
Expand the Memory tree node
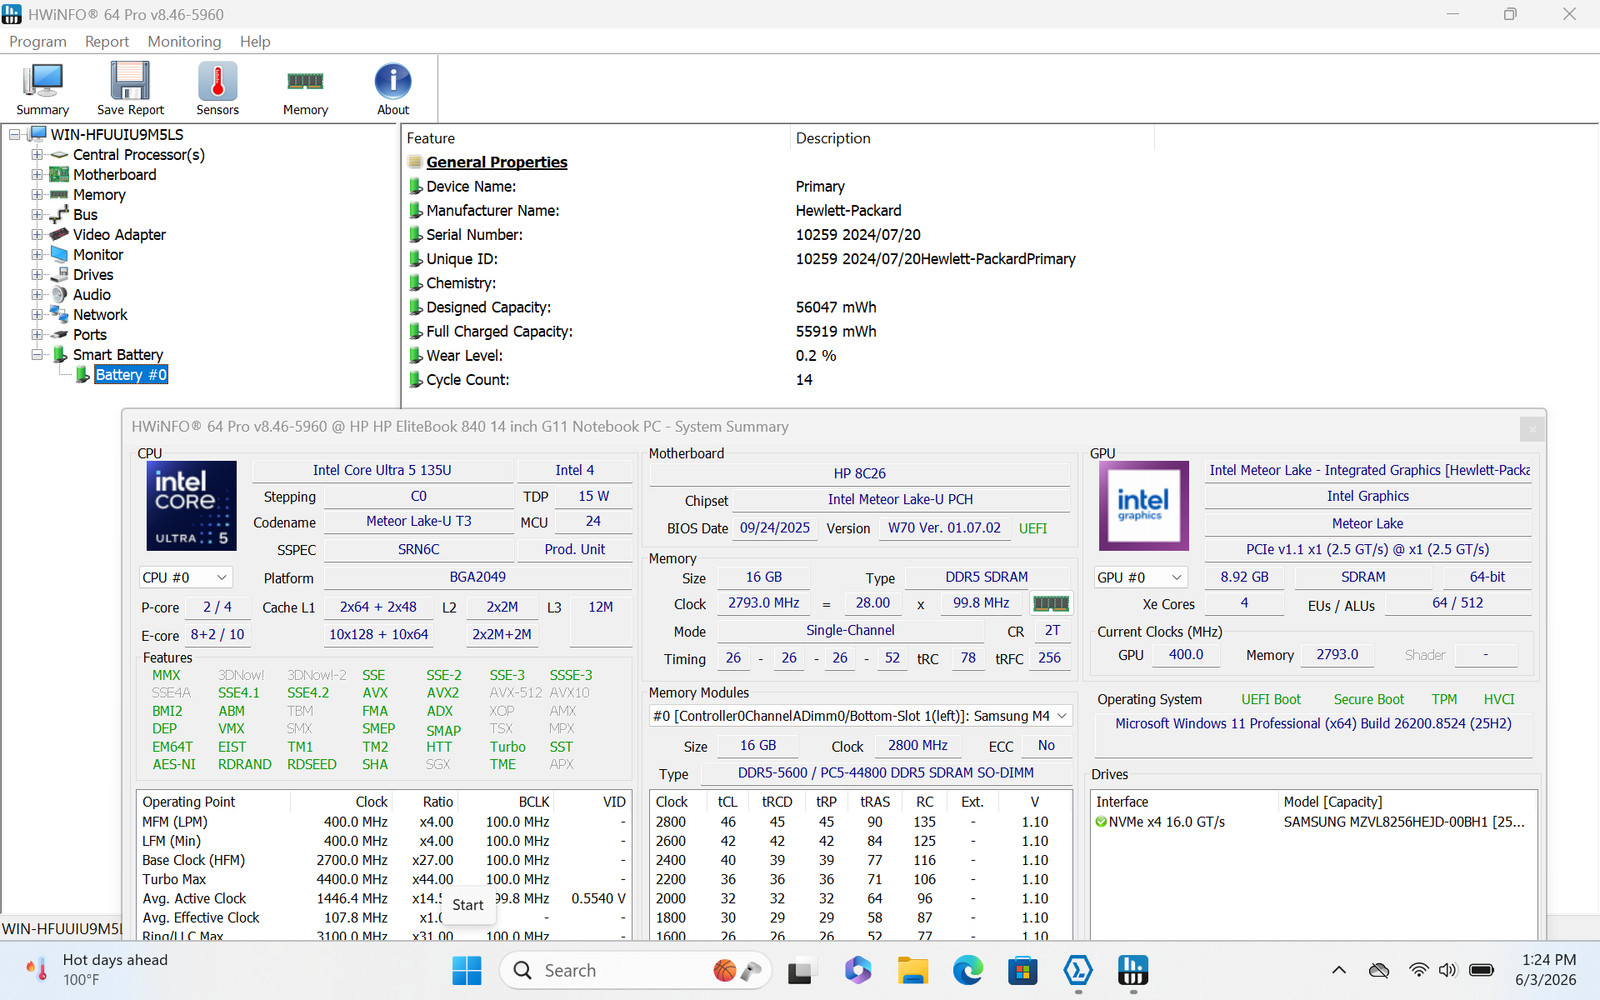[x=37, y=195]
